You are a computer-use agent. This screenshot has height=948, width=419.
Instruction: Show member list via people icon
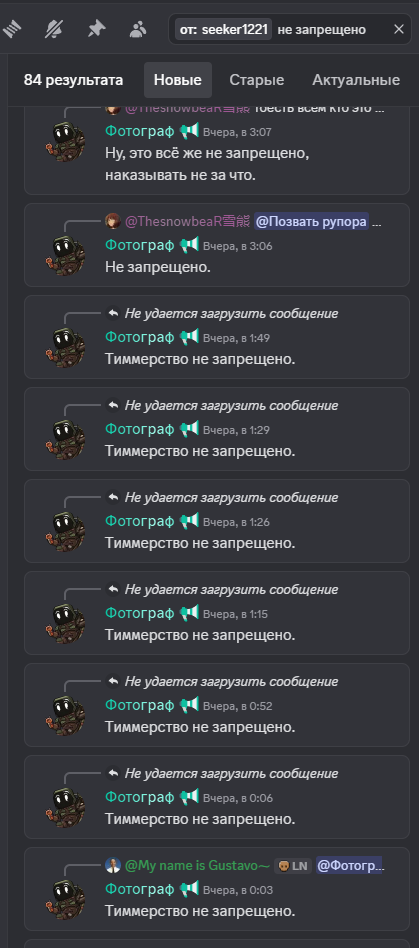(x=138, y=28)
